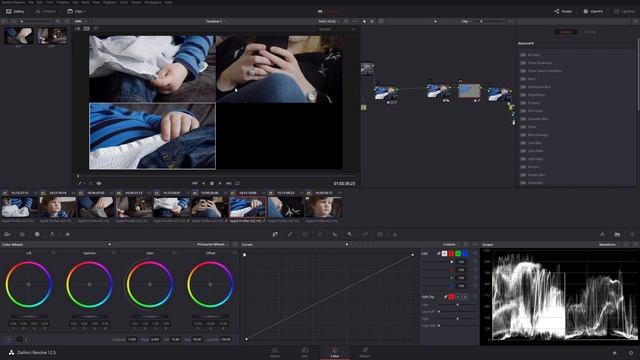Jump to first frame in transport
This screenshot has height=360, width=640.
coord(195,184)
